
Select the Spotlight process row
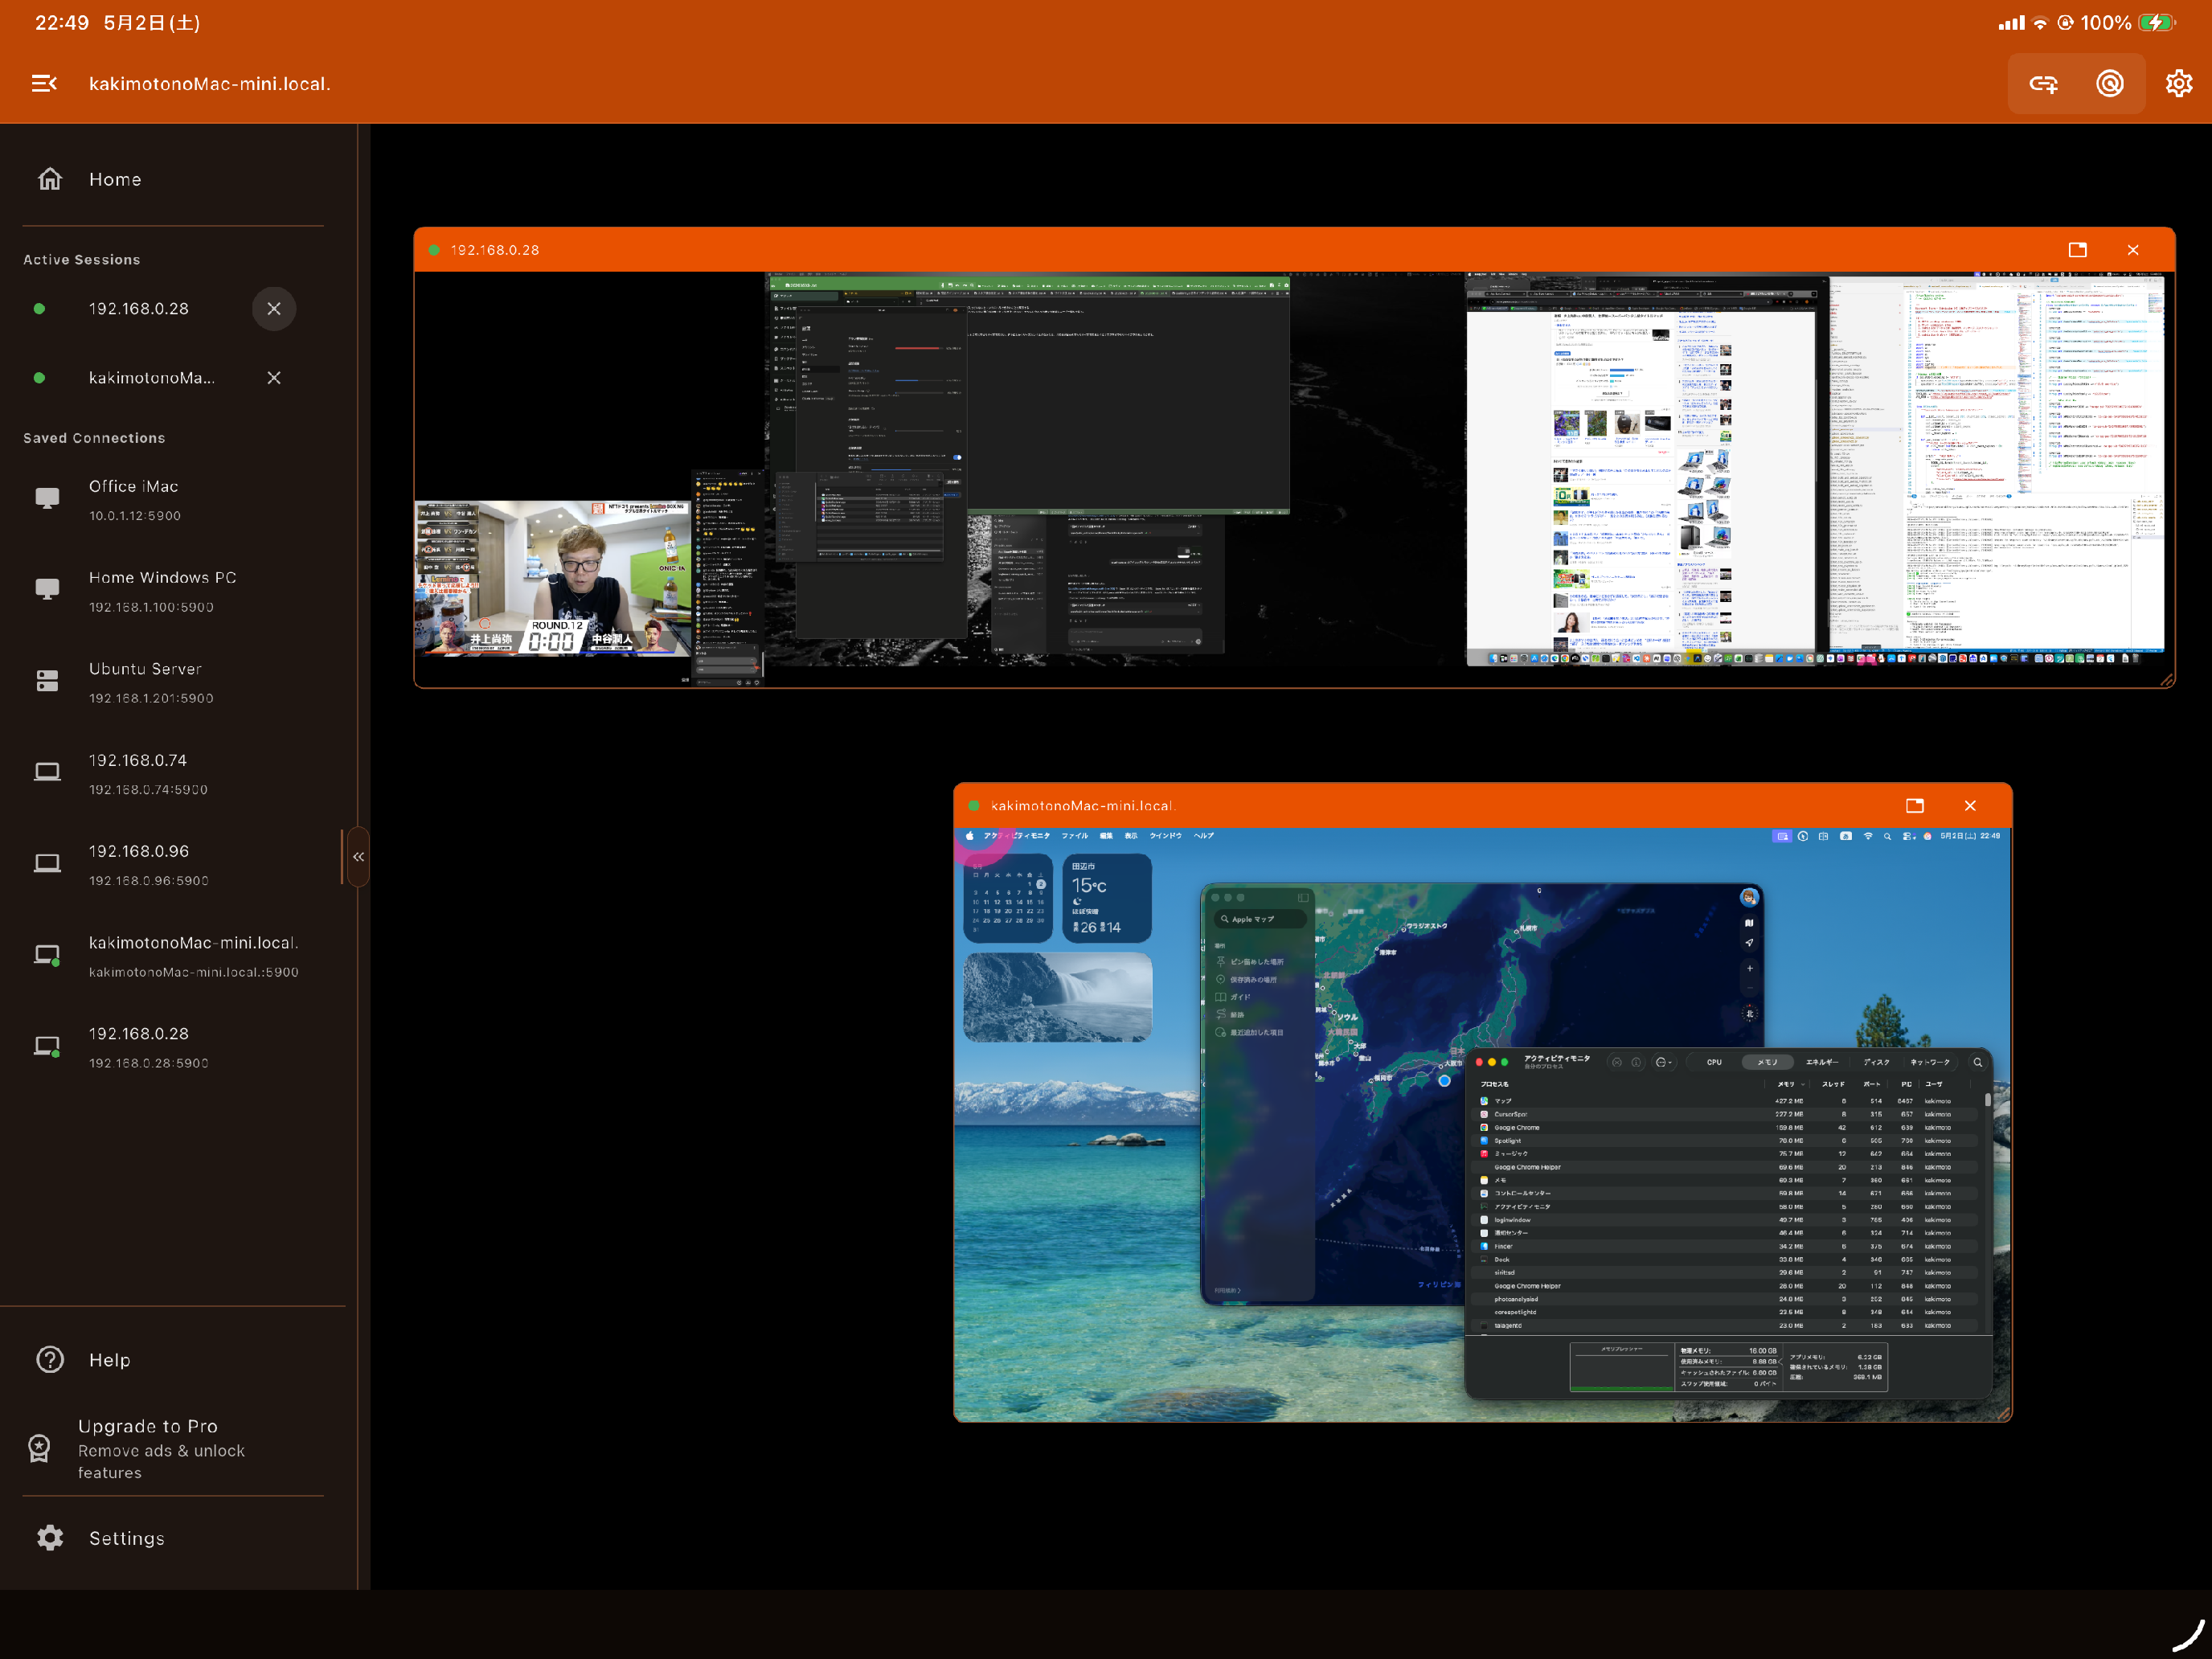[1726, 1140]
